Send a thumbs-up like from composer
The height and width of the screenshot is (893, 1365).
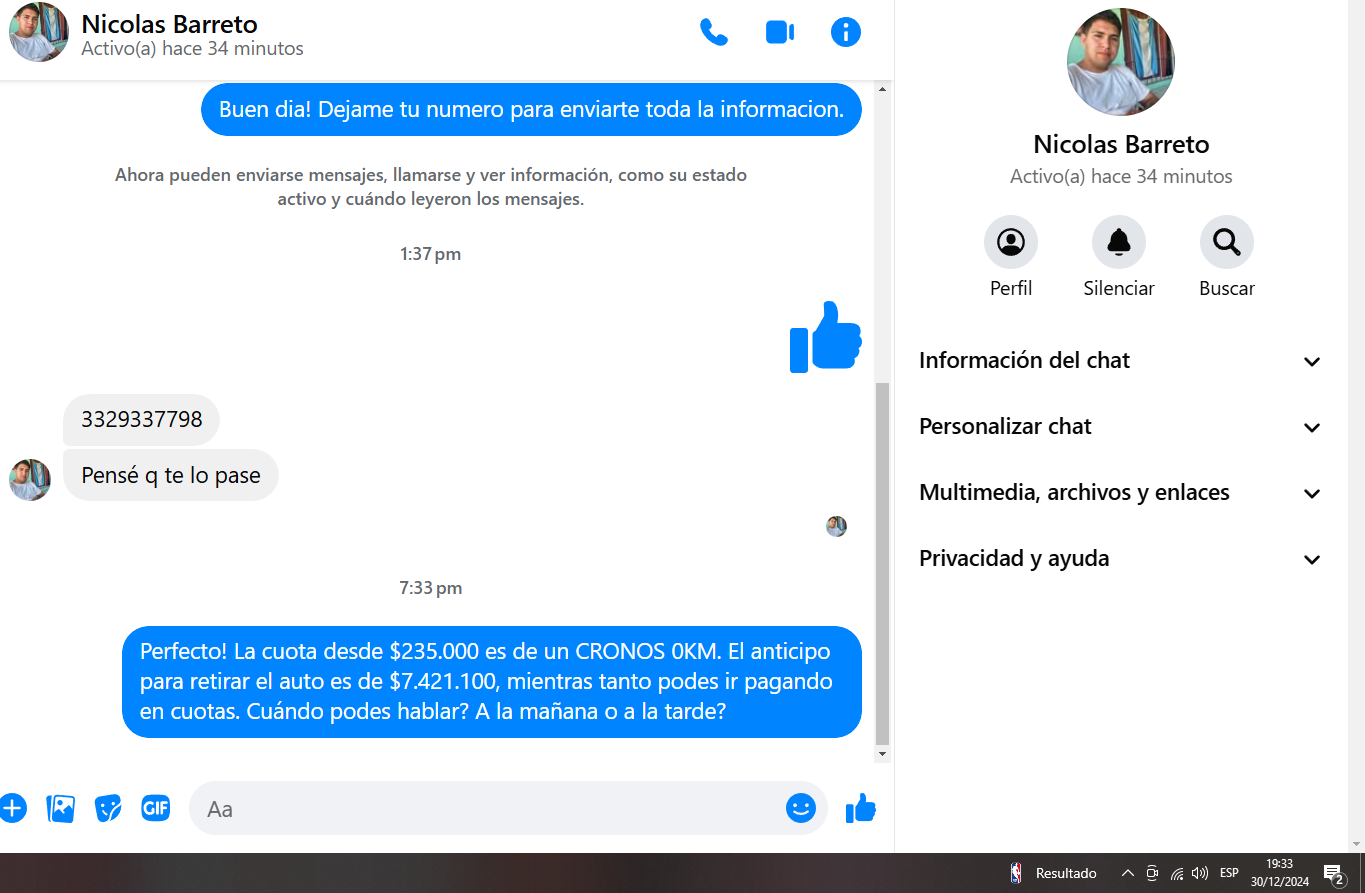pos(861,808)
